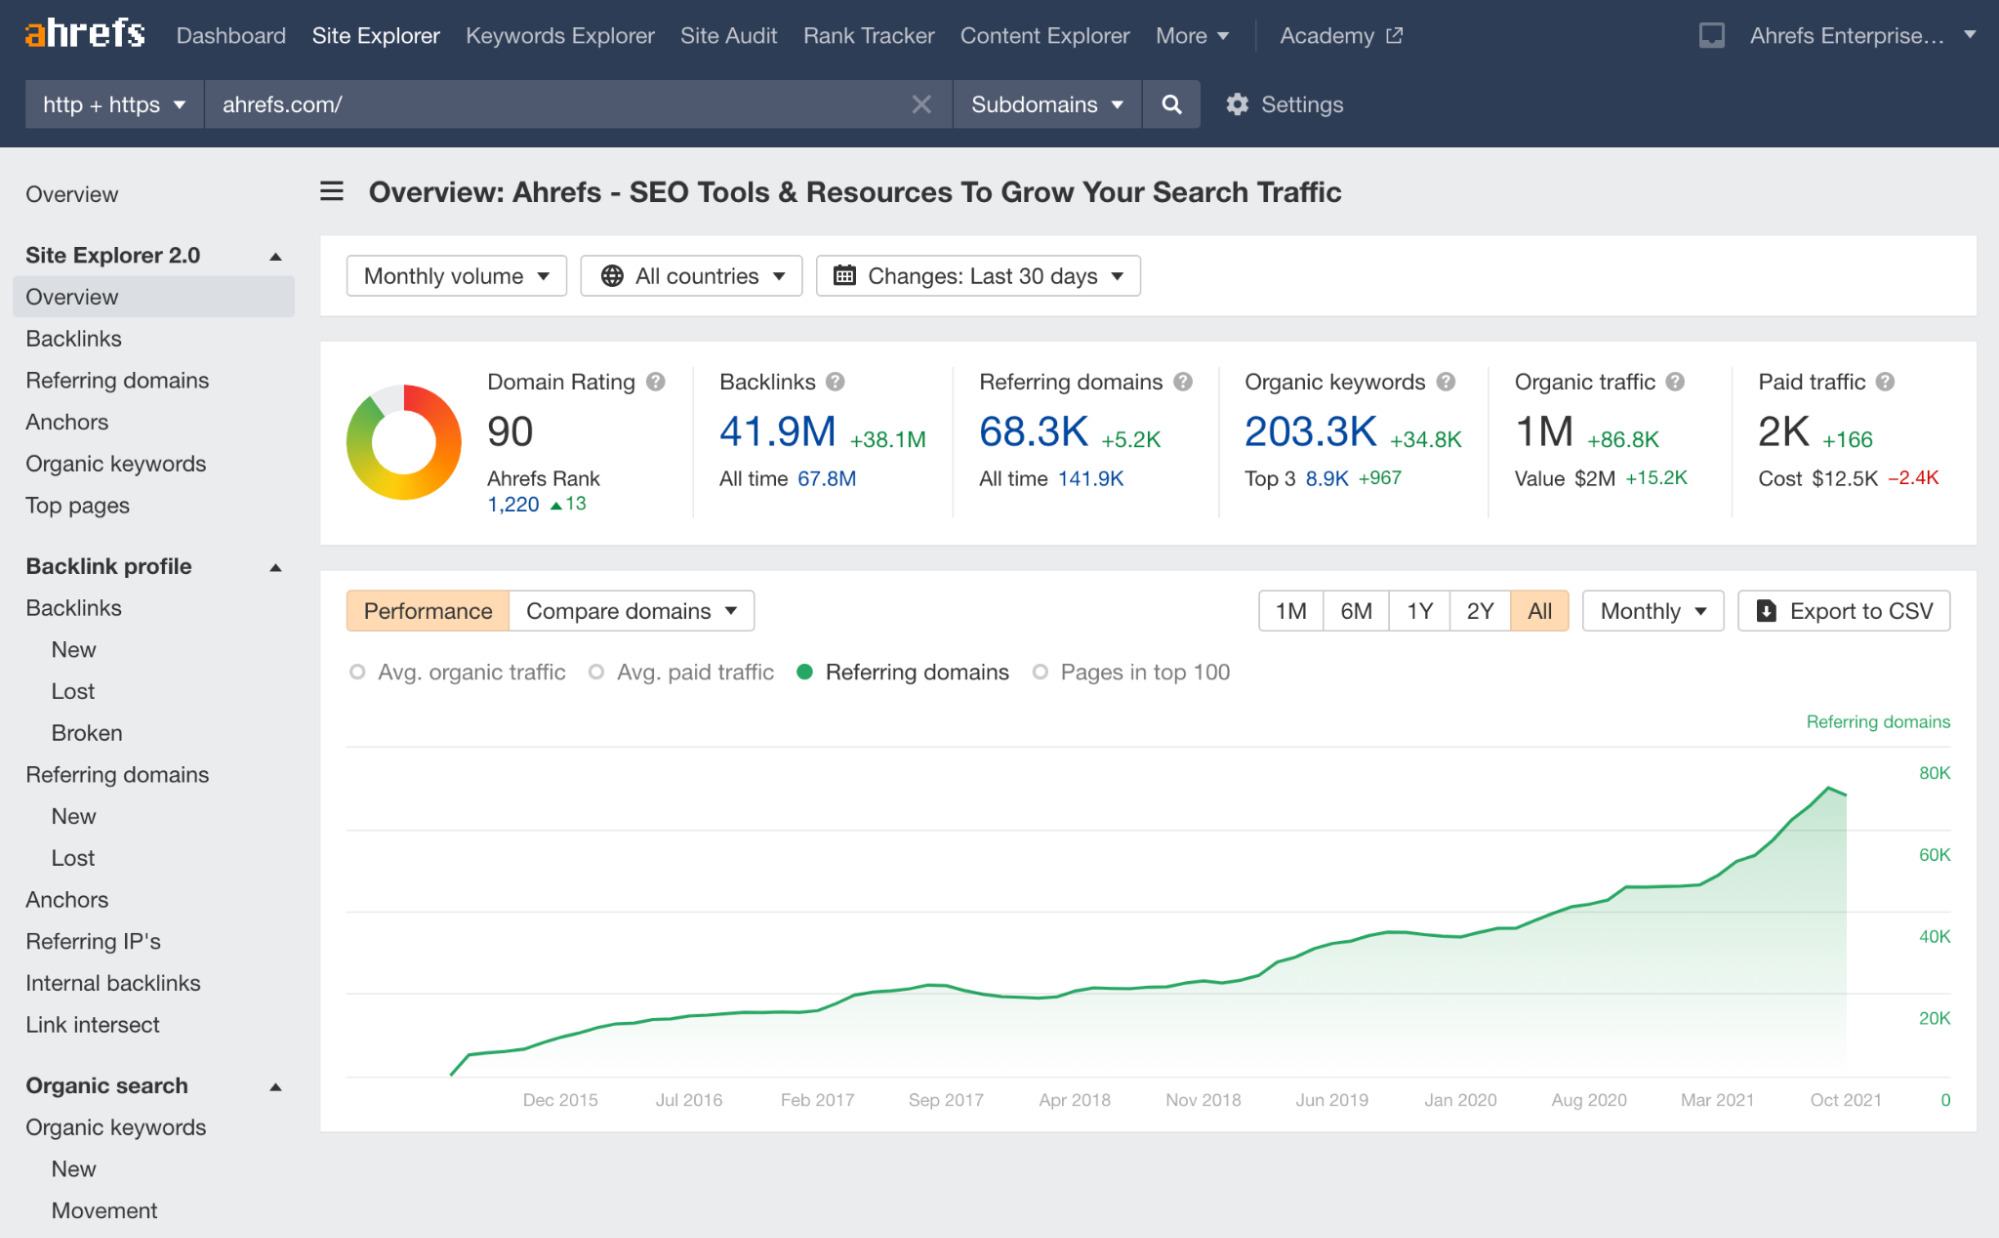Viewport: 1999px width, 1238px height.
Task: Select the 1Y time range tab
Action: point(1419,611)
